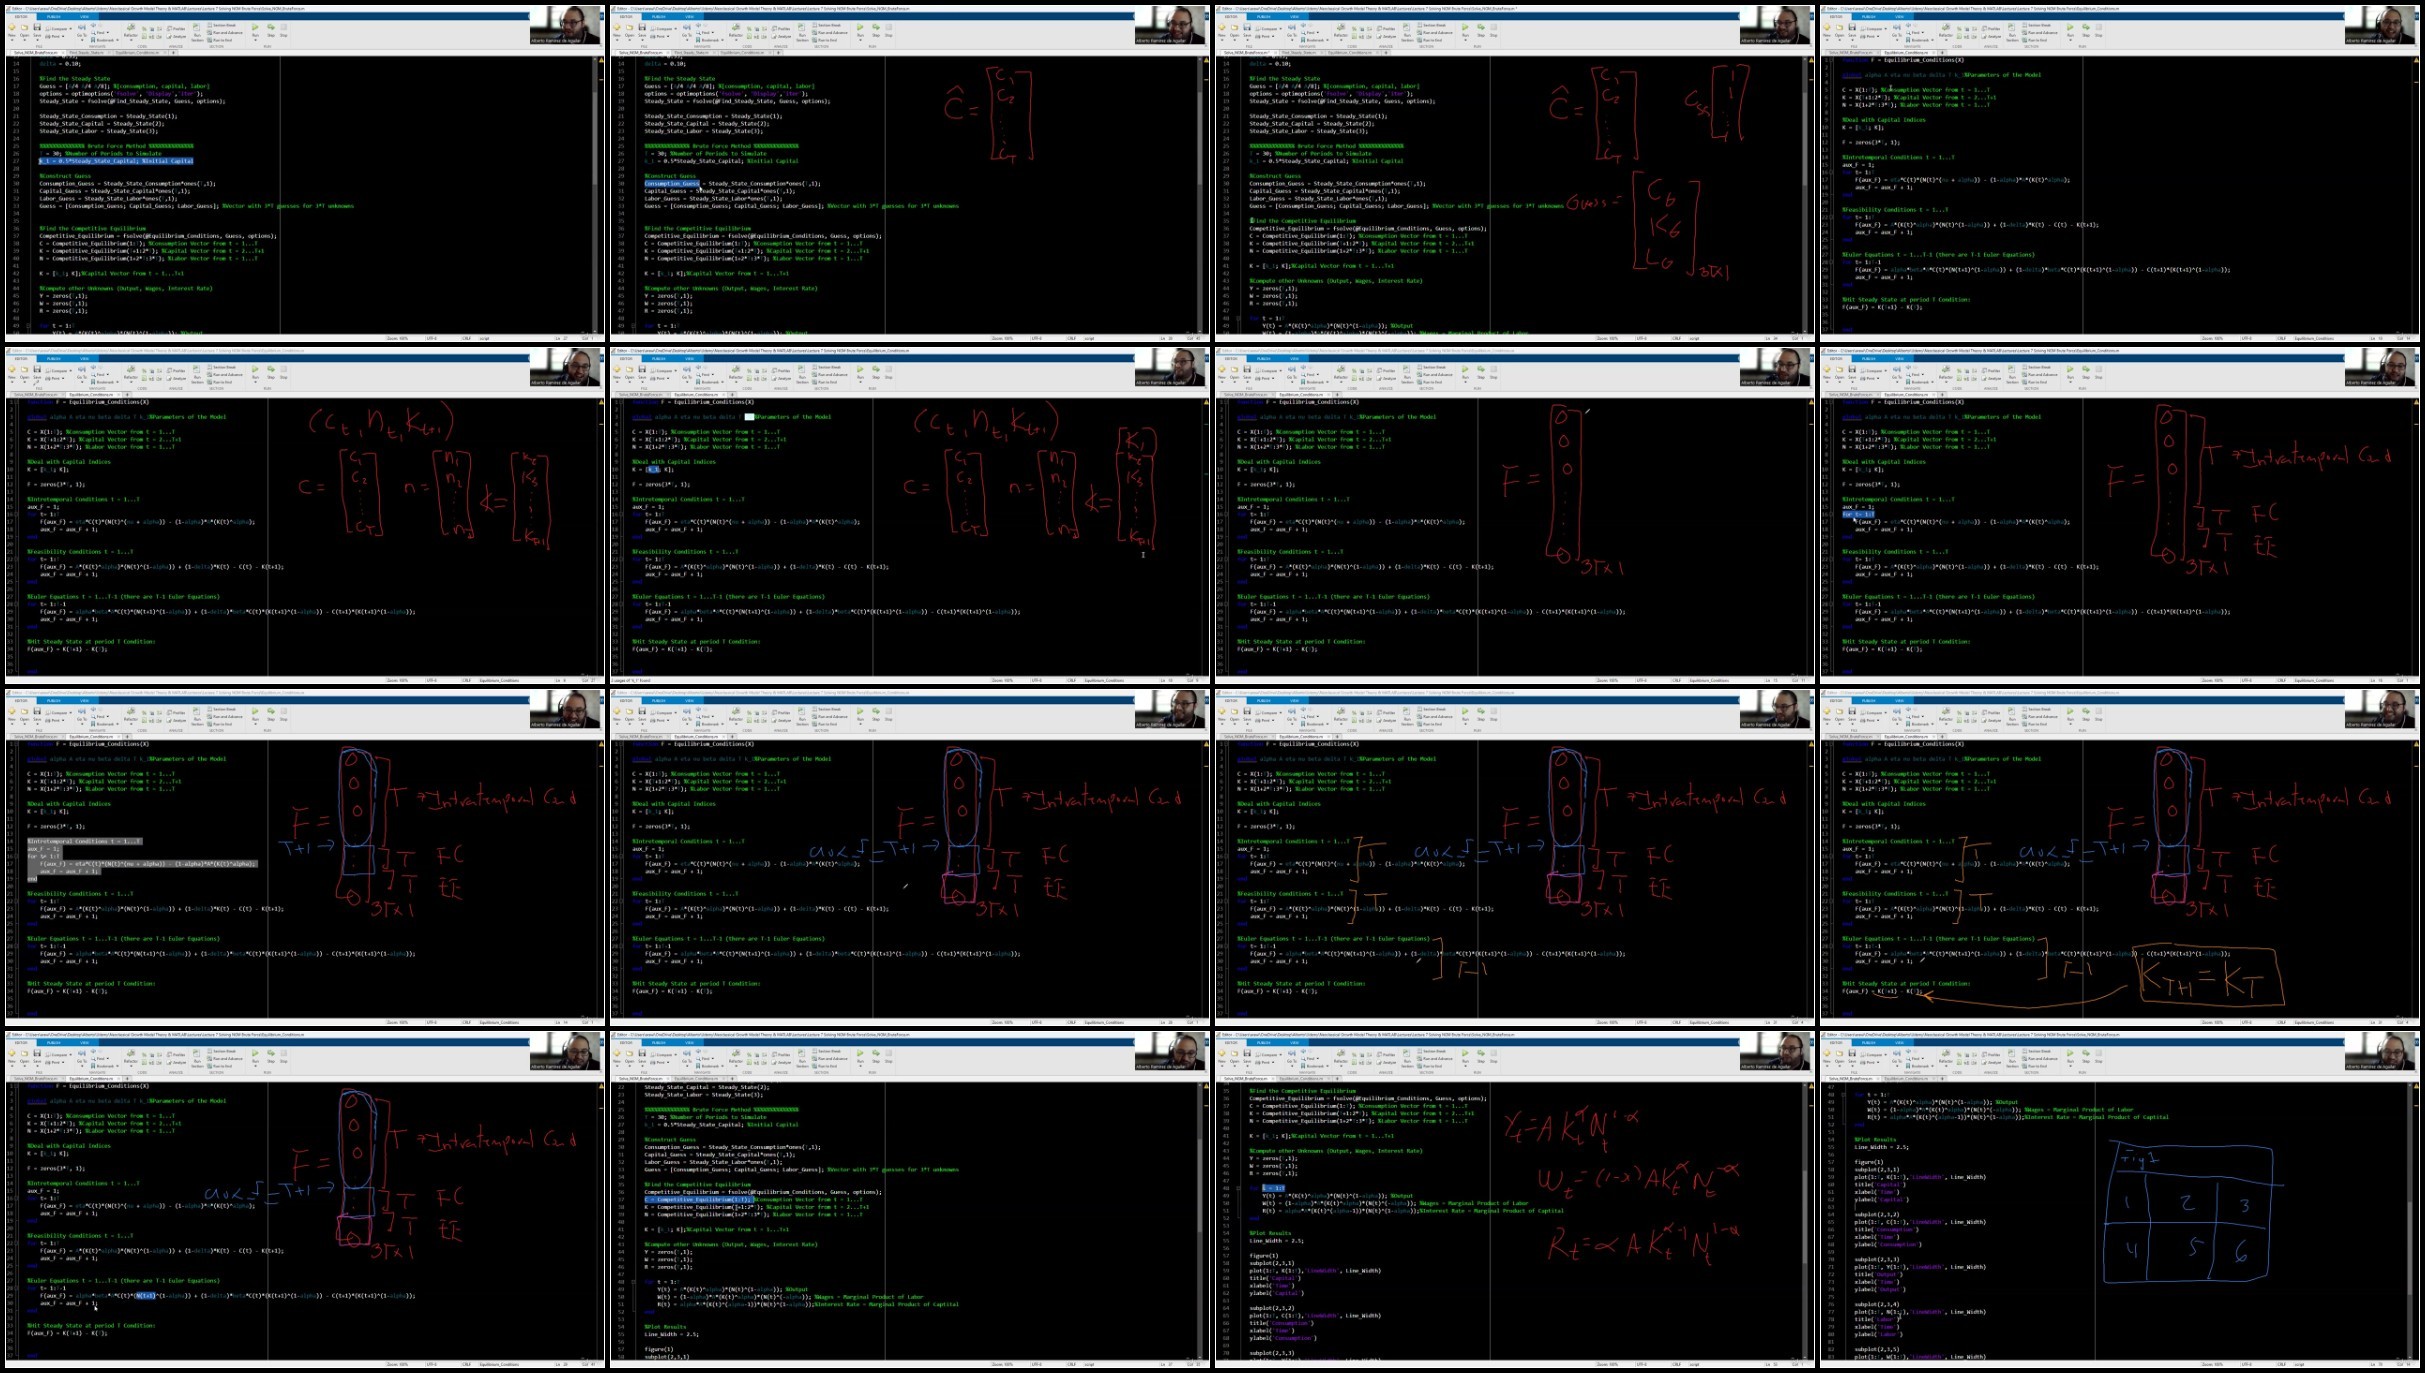Click Run in the Y_t formulas frame
The height and width of the screenshot is (1373, 2425).
(1465, 1056)
